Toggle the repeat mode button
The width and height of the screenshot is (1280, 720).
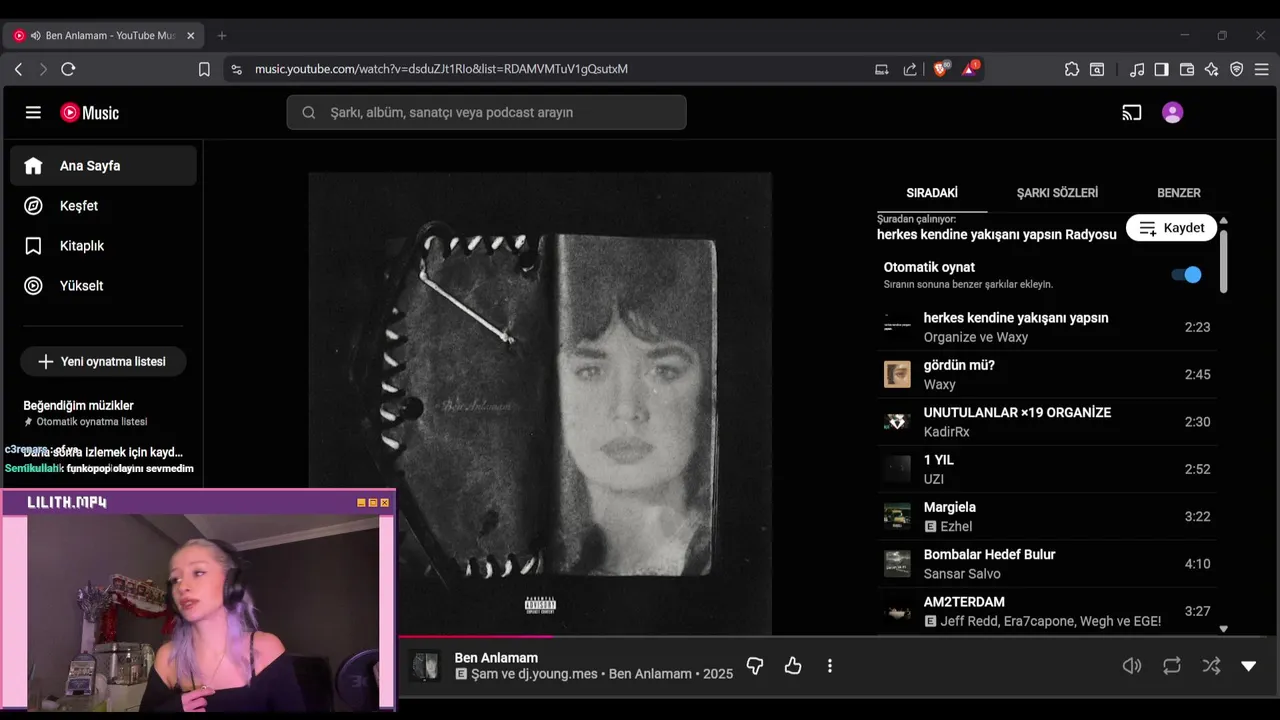tap(1172, 666)
